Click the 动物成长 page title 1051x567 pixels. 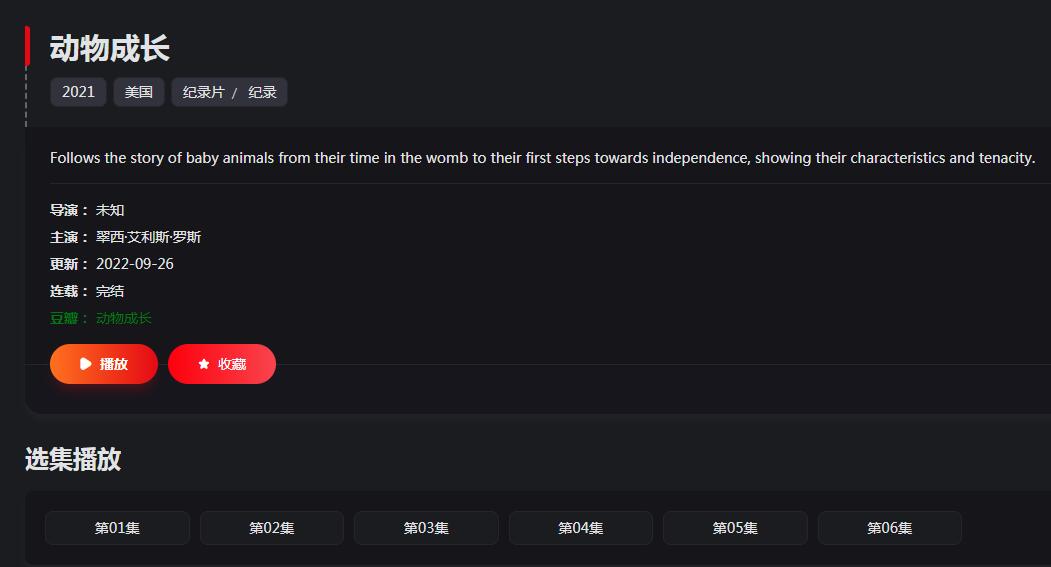[110, 48]
